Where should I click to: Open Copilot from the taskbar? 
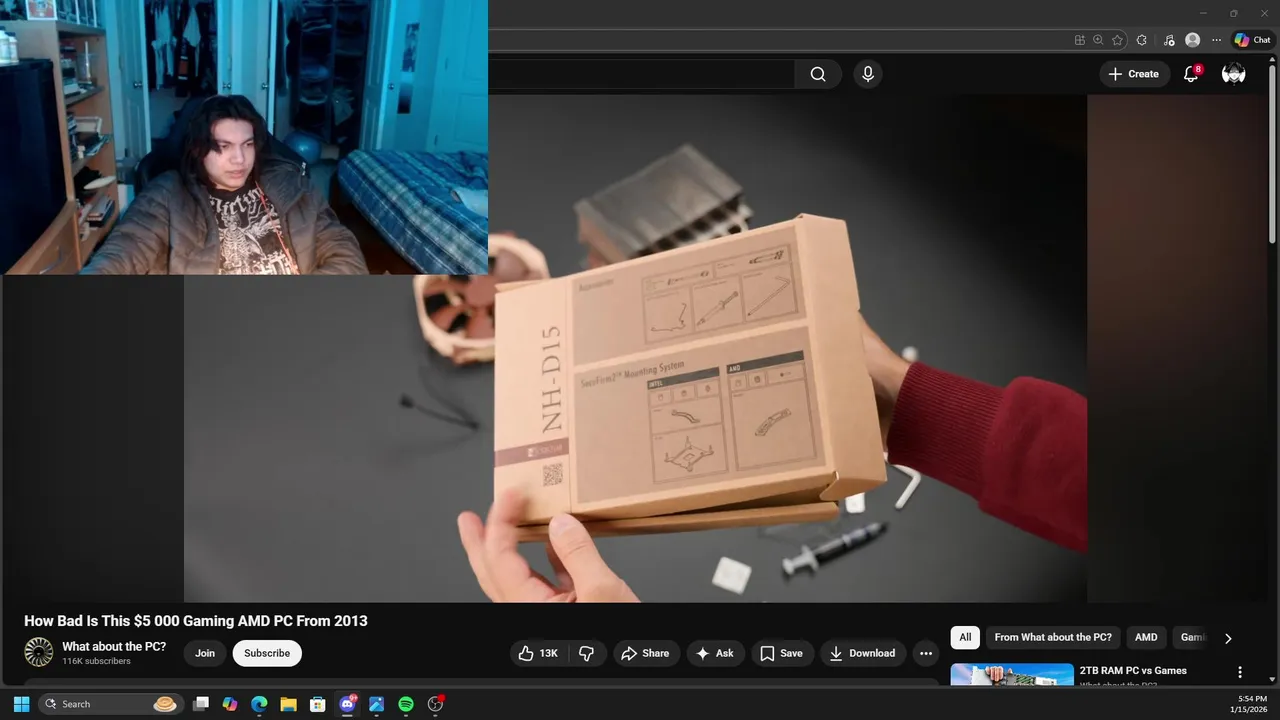click(230, 704)
